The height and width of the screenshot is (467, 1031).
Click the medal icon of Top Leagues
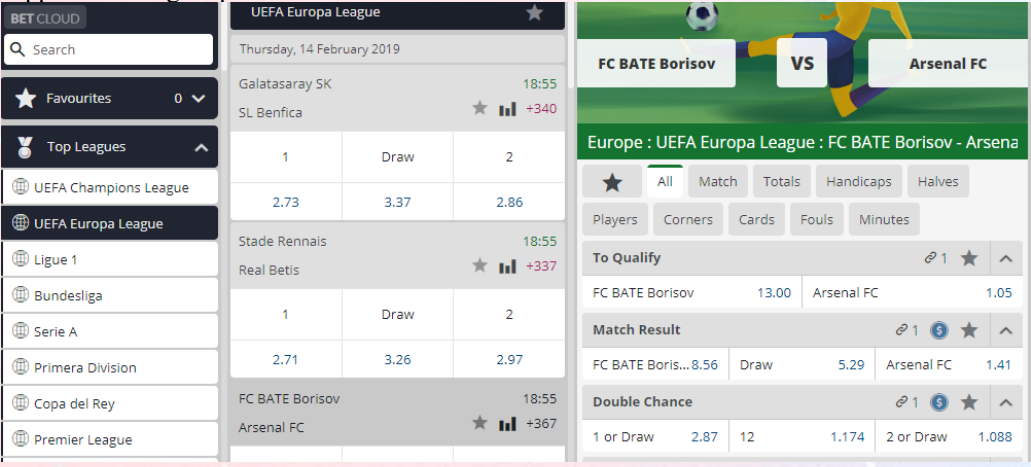click(x=25, y=147)
